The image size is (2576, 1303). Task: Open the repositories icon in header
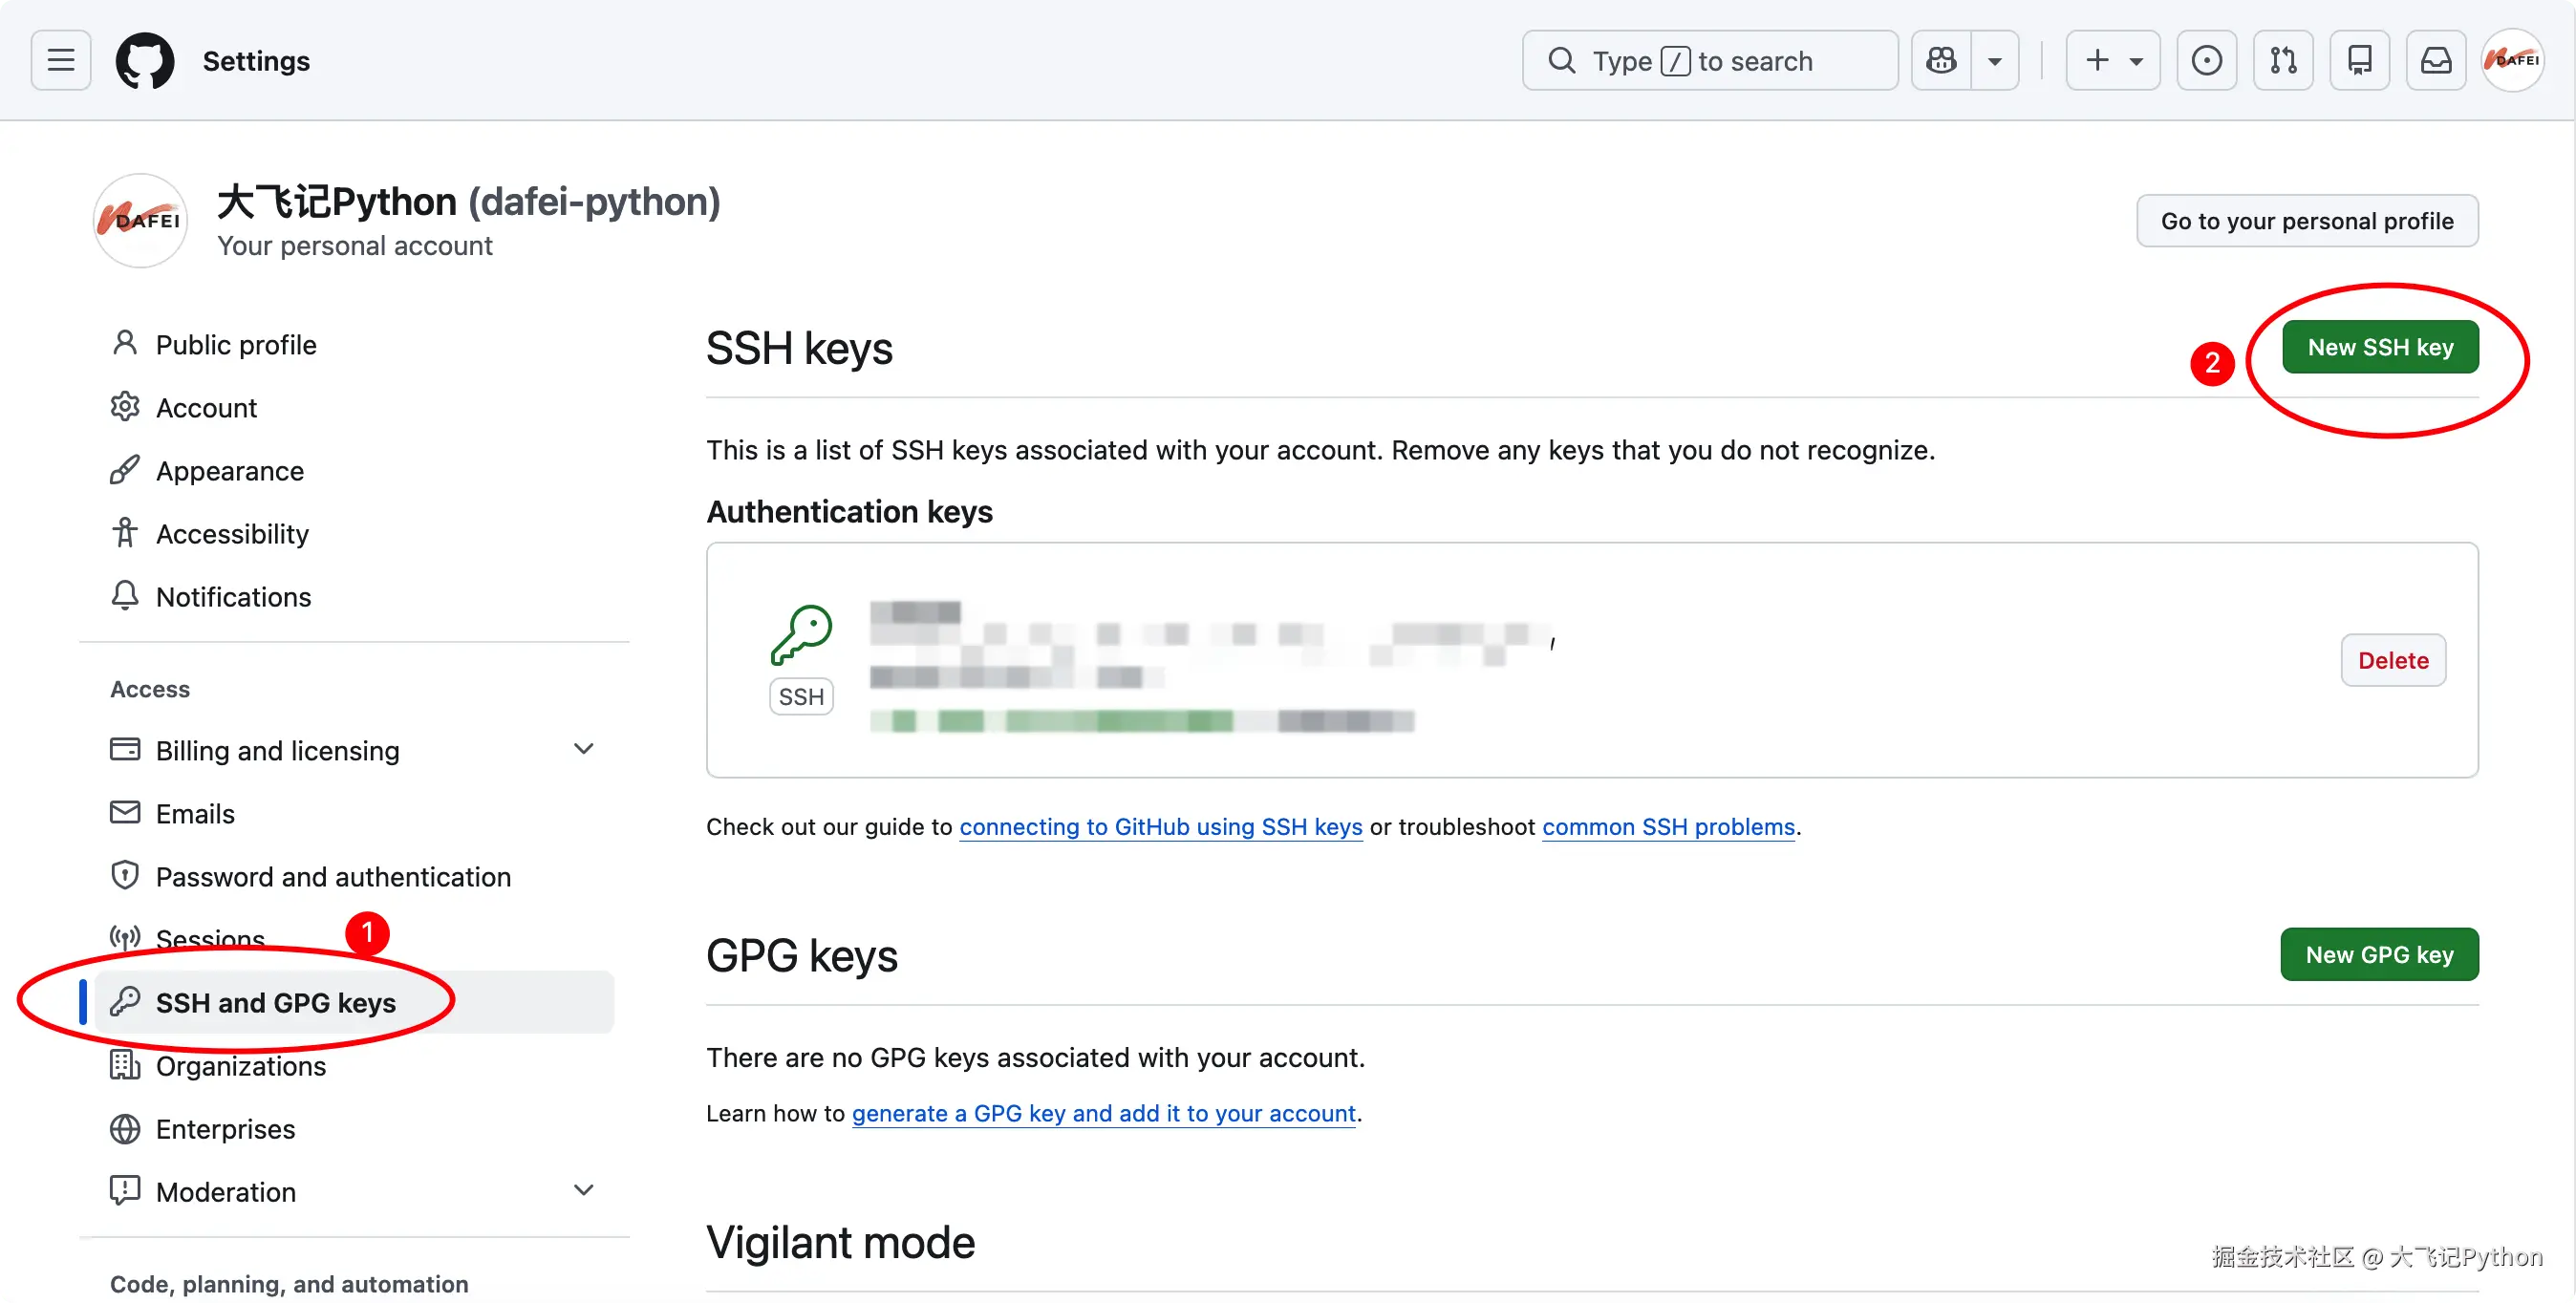coord(2359,61)
